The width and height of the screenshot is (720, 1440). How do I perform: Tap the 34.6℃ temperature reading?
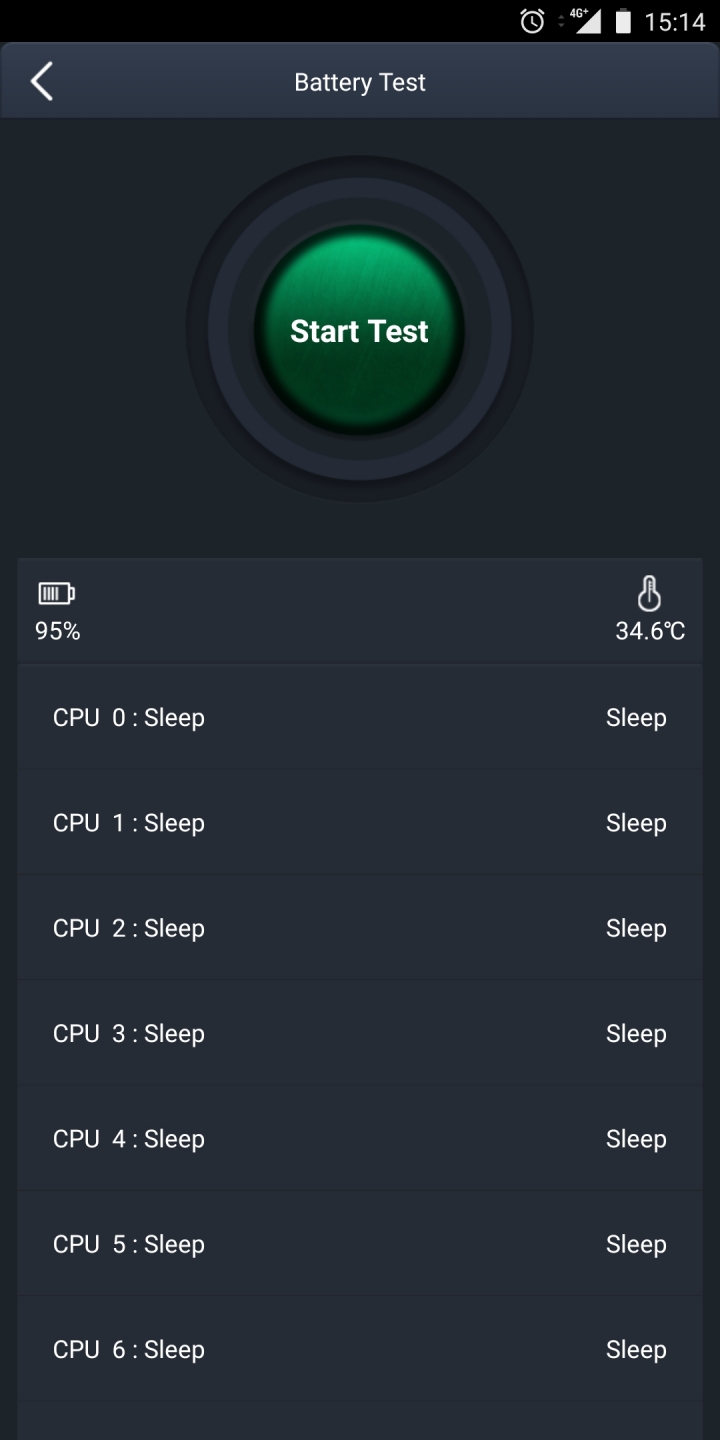pos(650,631)
